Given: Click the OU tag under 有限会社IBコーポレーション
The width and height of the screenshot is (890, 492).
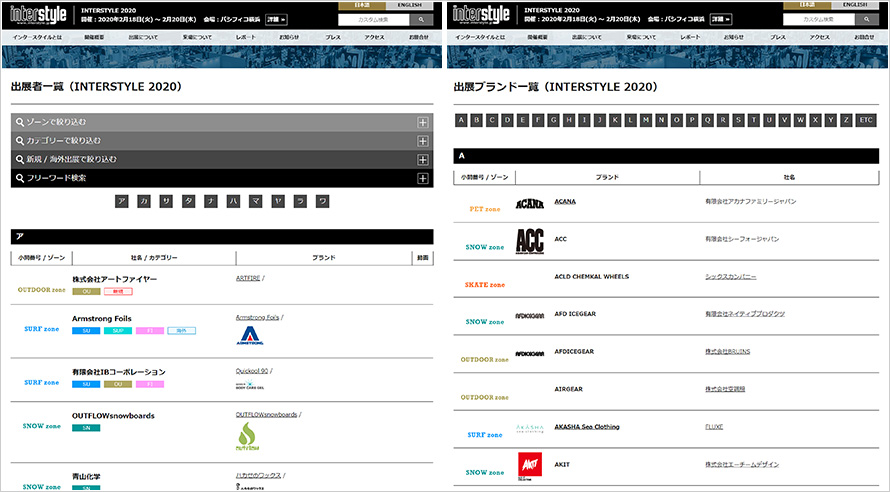Looking at the screenshot, I should point(118,384).
